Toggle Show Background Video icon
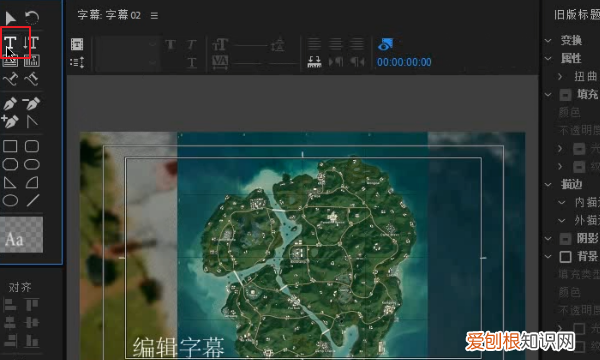This screenshot has width=600, height=360. pos(385,44)
